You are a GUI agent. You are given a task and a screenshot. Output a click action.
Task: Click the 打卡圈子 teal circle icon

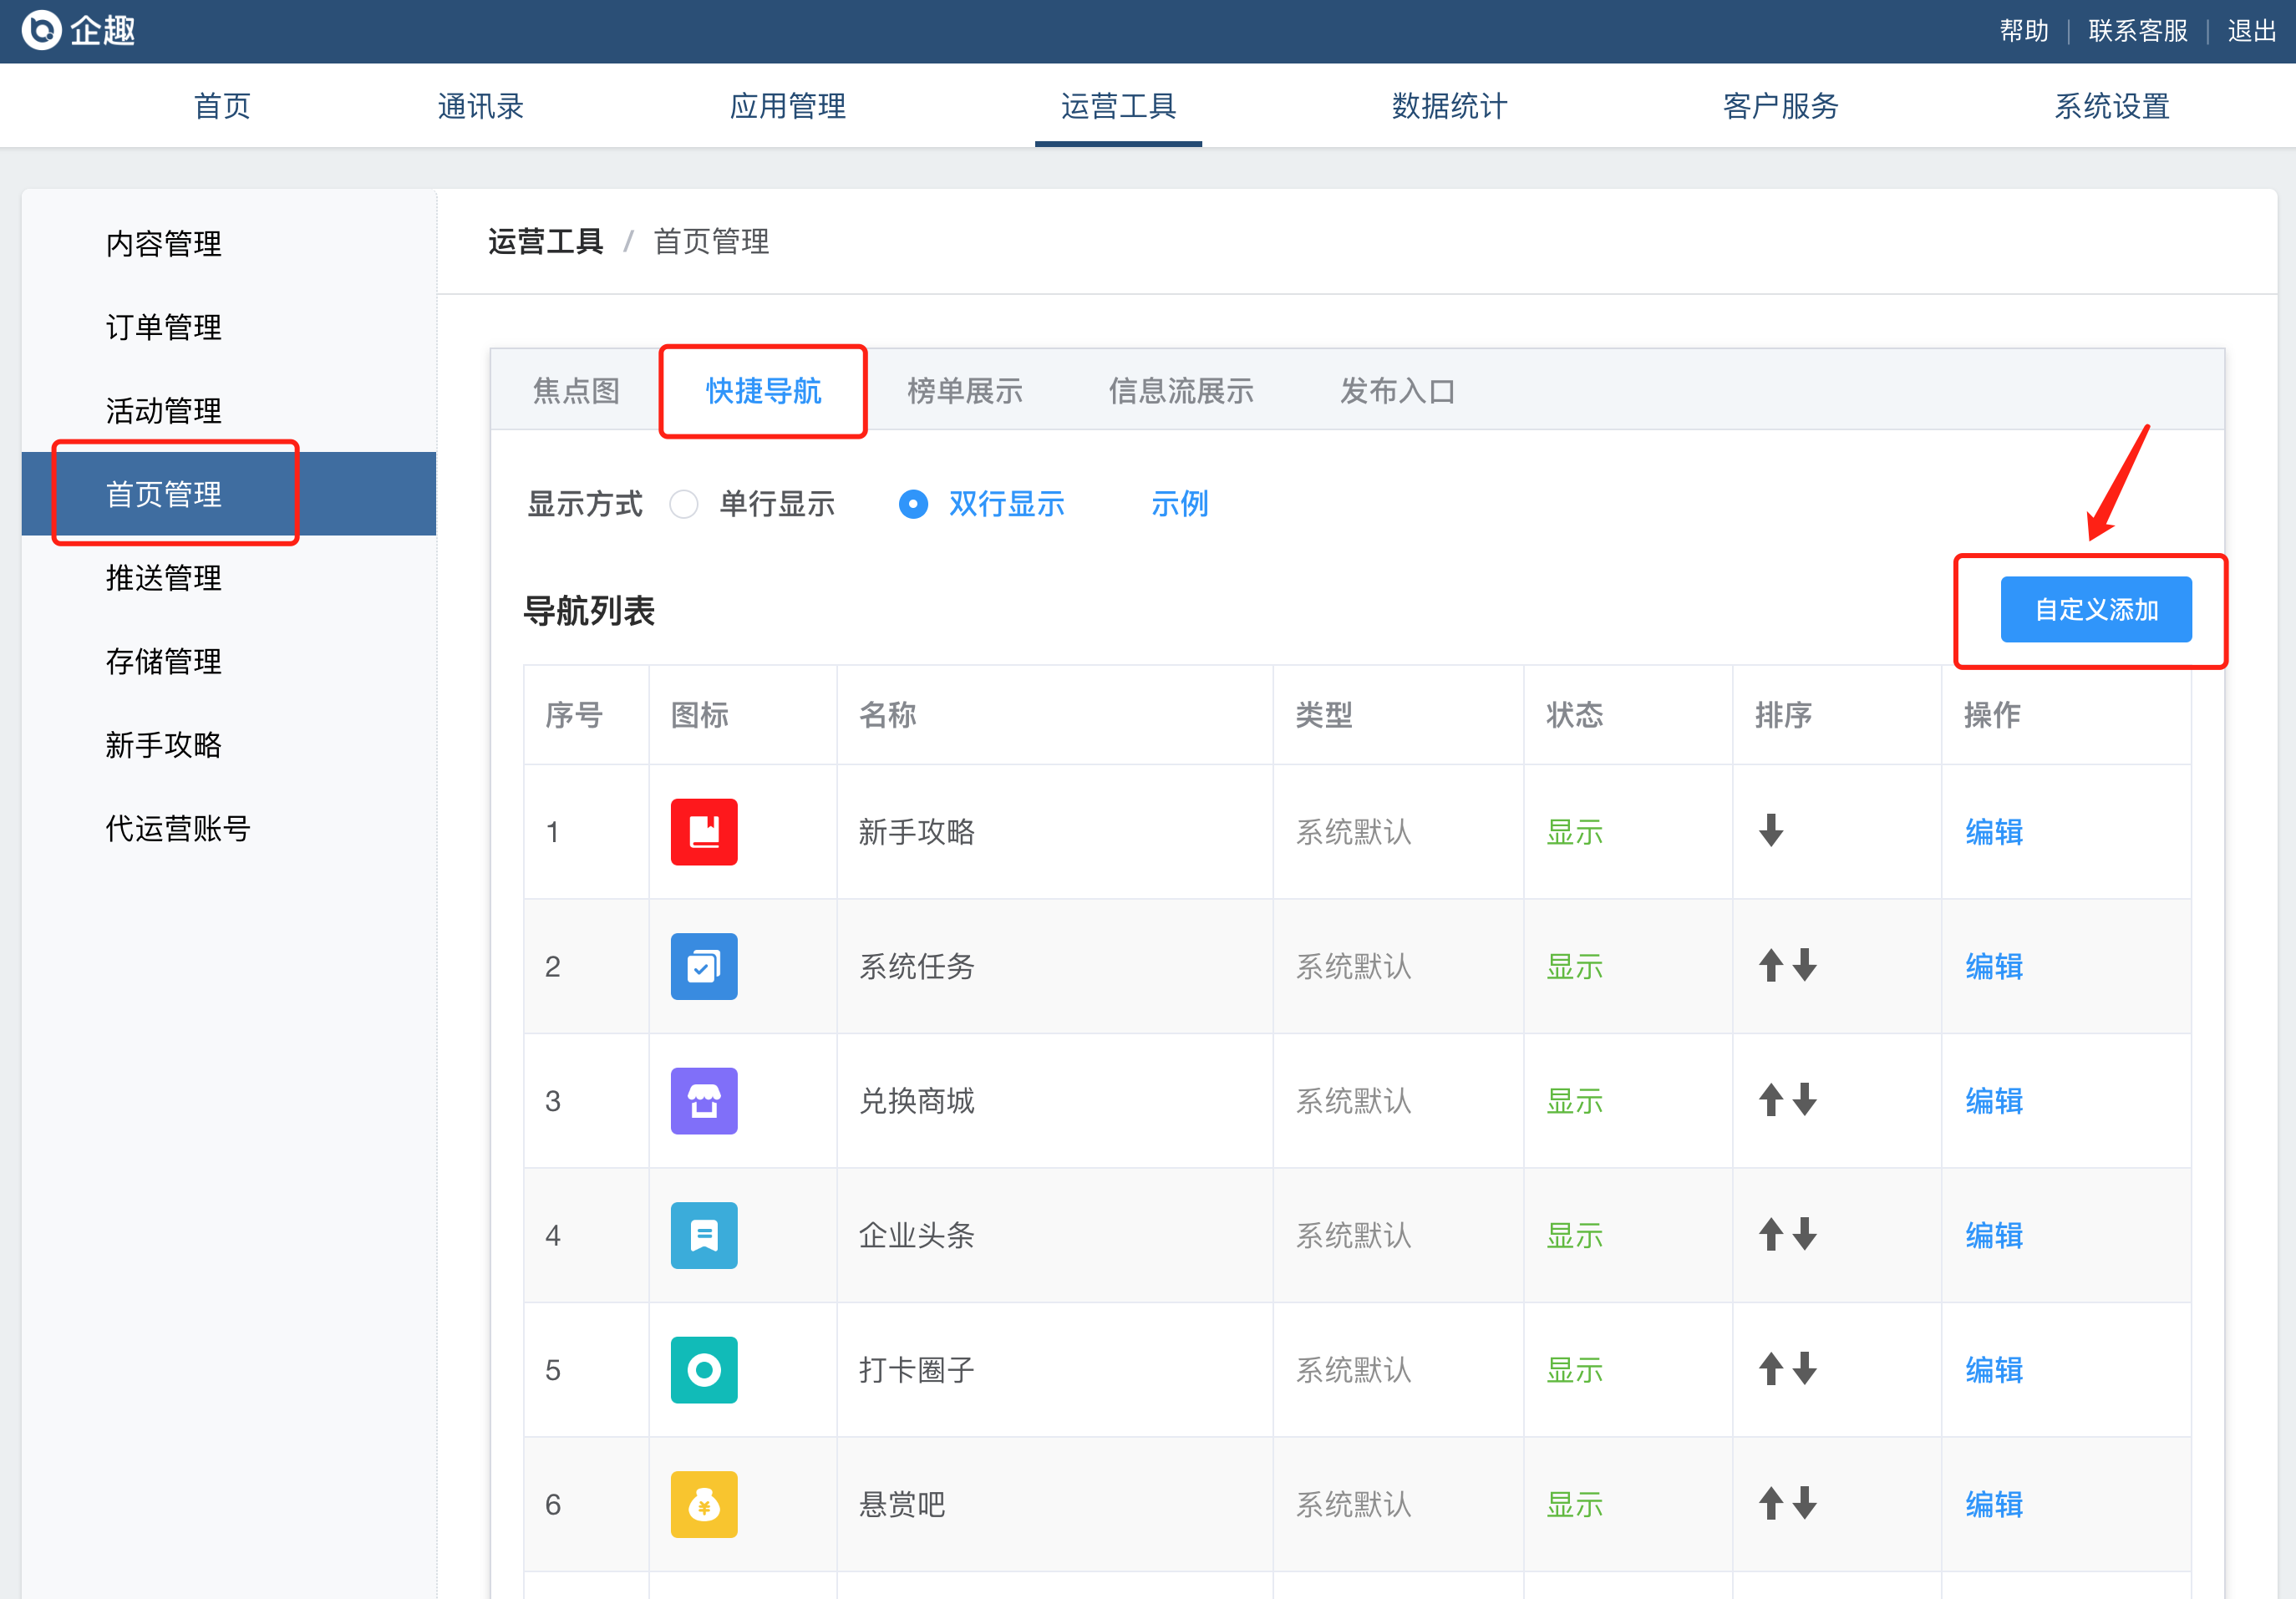point(704,1370)
